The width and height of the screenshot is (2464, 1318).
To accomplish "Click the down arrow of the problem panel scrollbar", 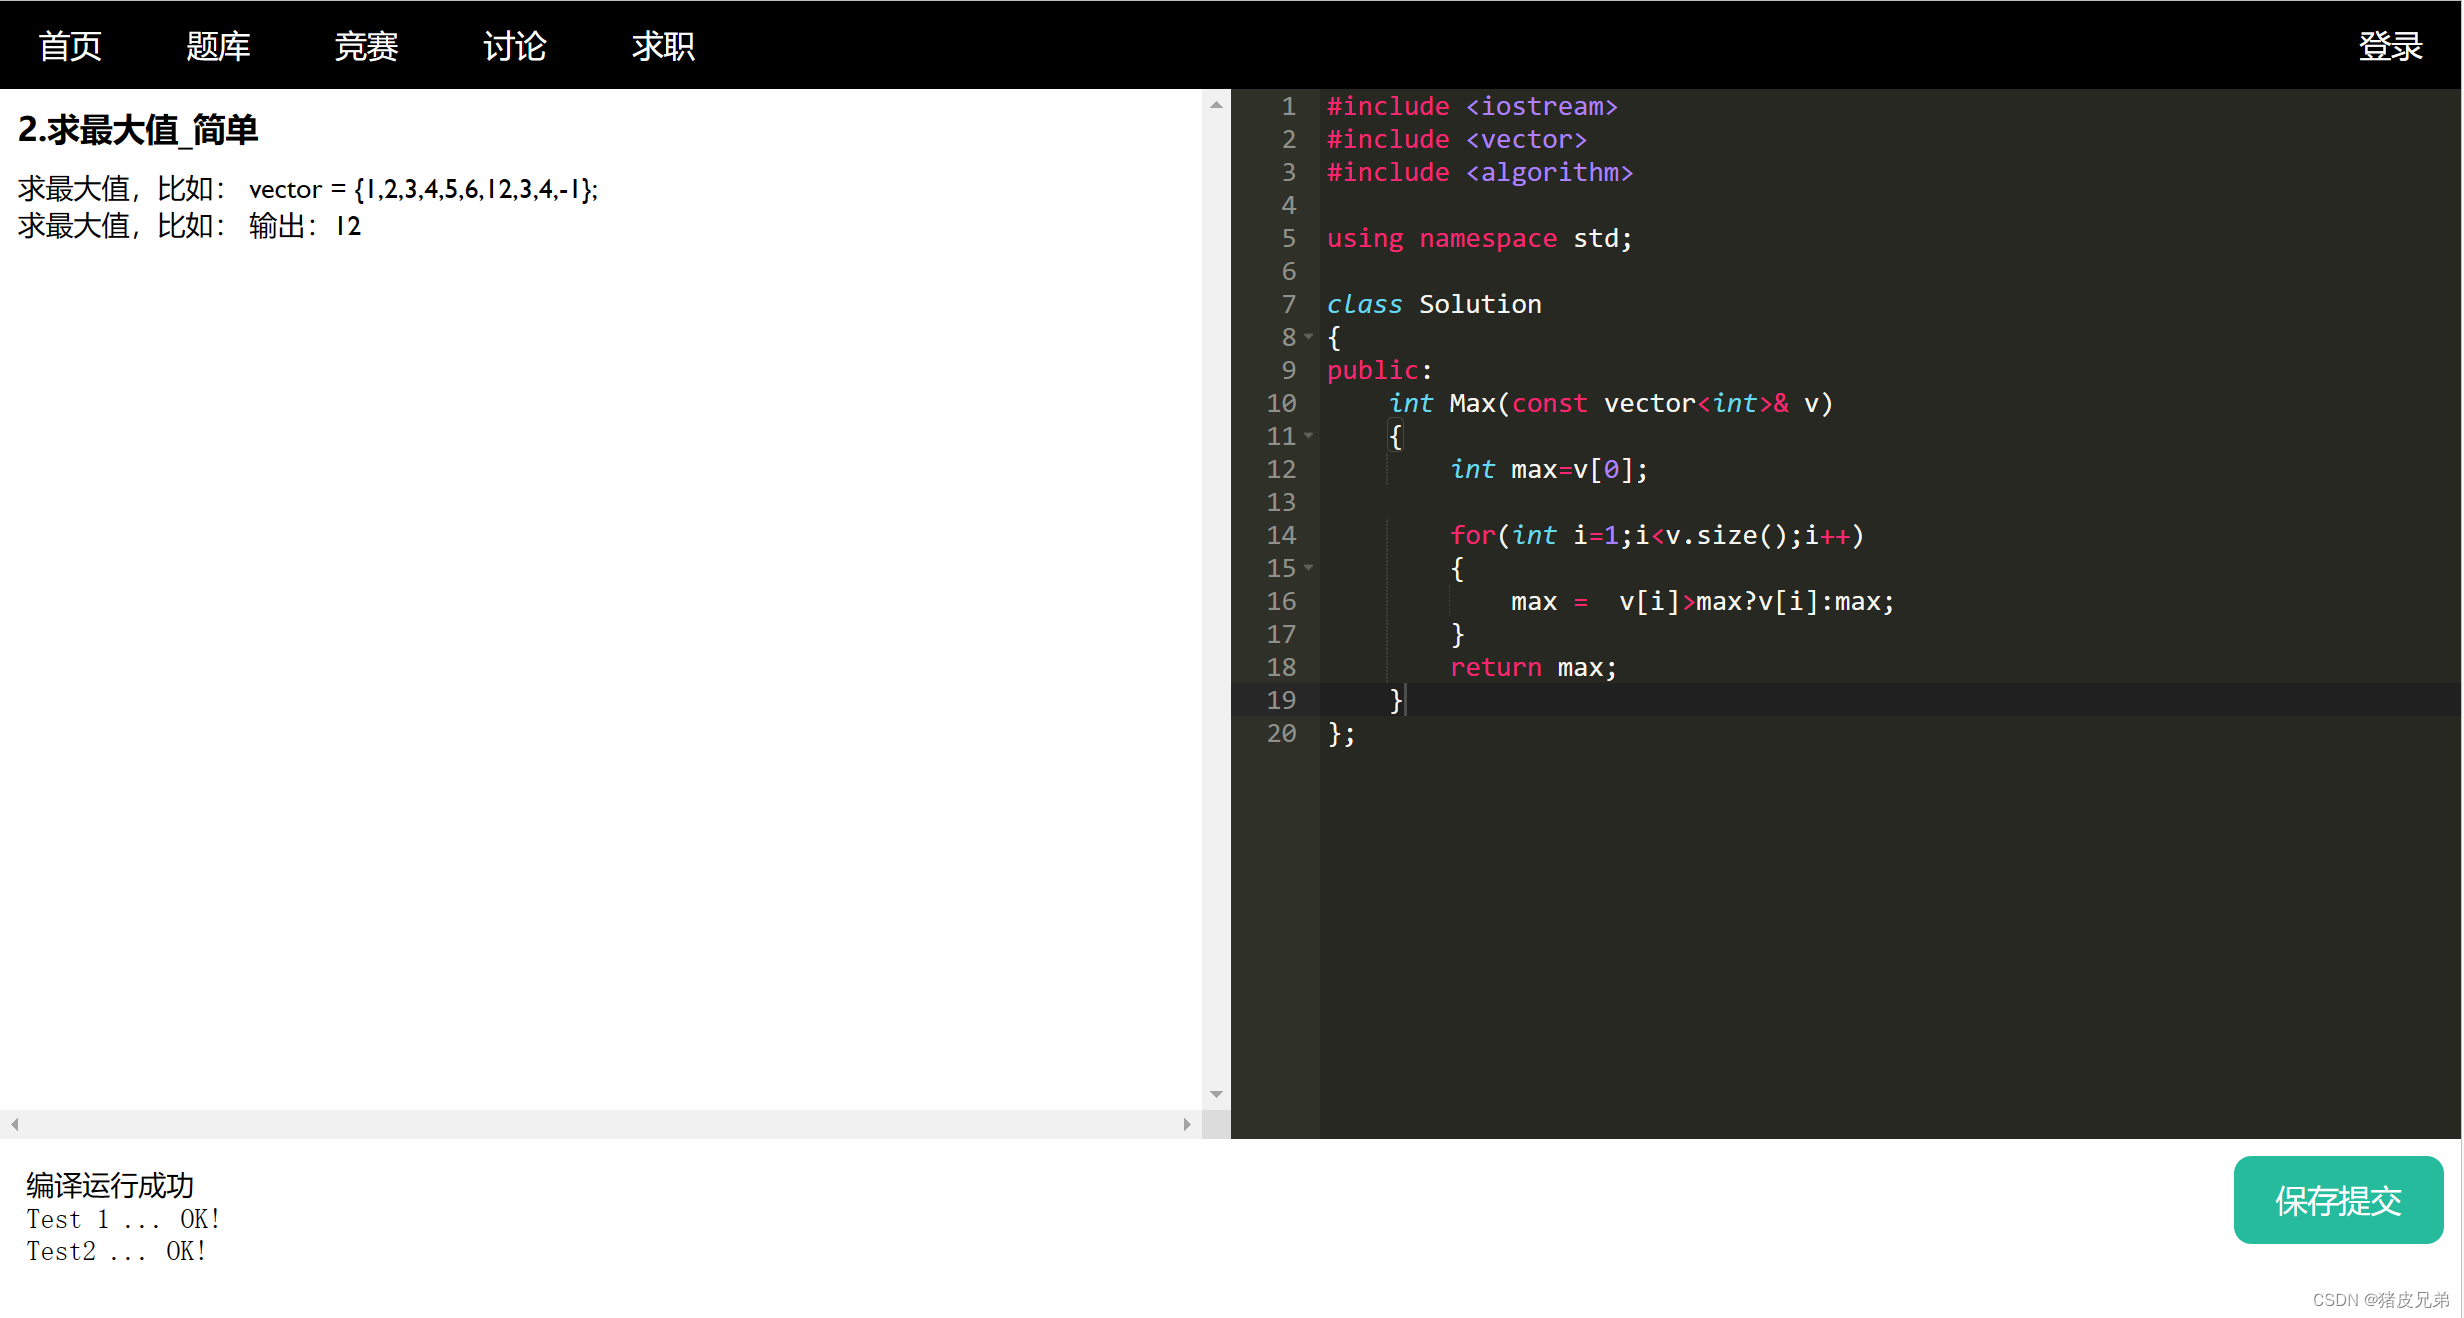I will click(x=1216, y=1094).
